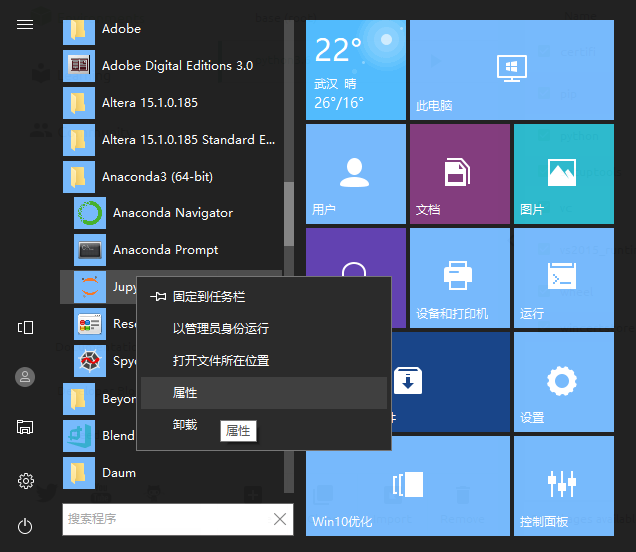Screen dimensions: 636x552
Task: Select 属性 in the context menu
Action: [264, 393]
